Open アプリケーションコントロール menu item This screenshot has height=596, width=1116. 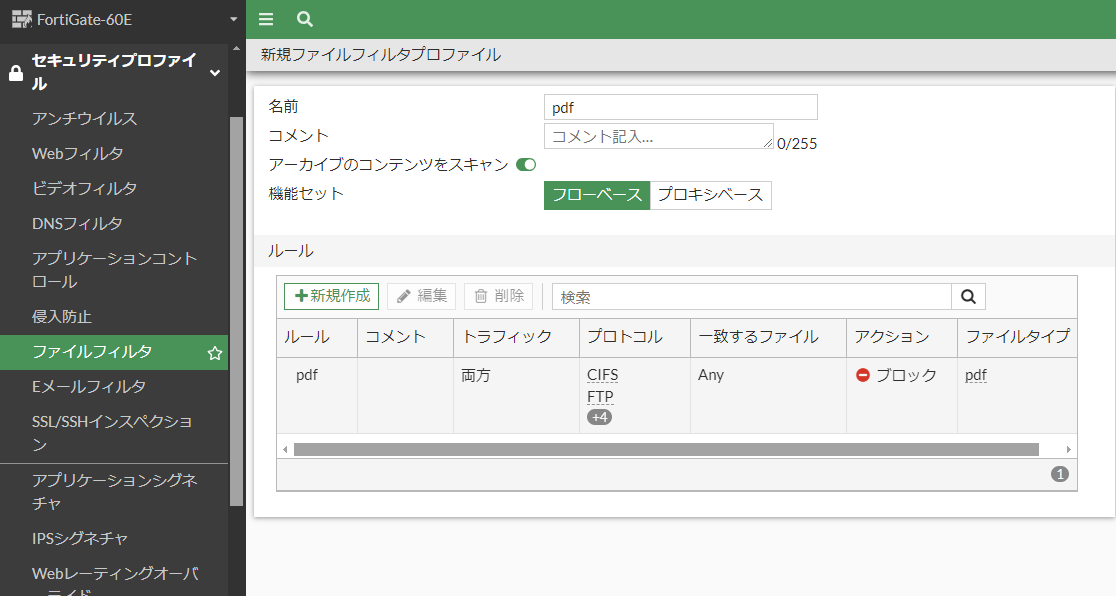click(114, 270)
